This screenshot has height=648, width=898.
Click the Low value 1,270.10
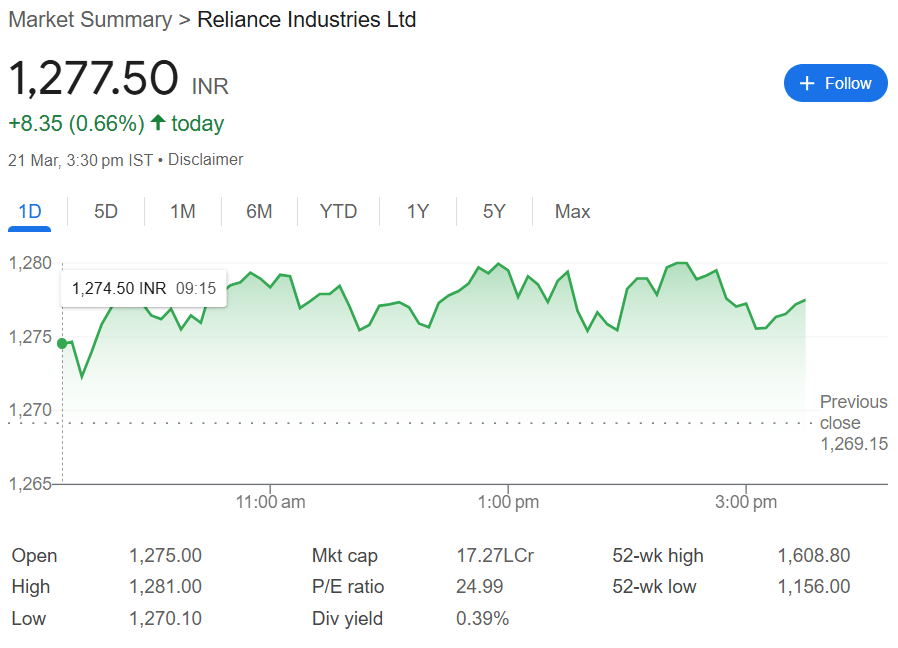tap(166, 619)
